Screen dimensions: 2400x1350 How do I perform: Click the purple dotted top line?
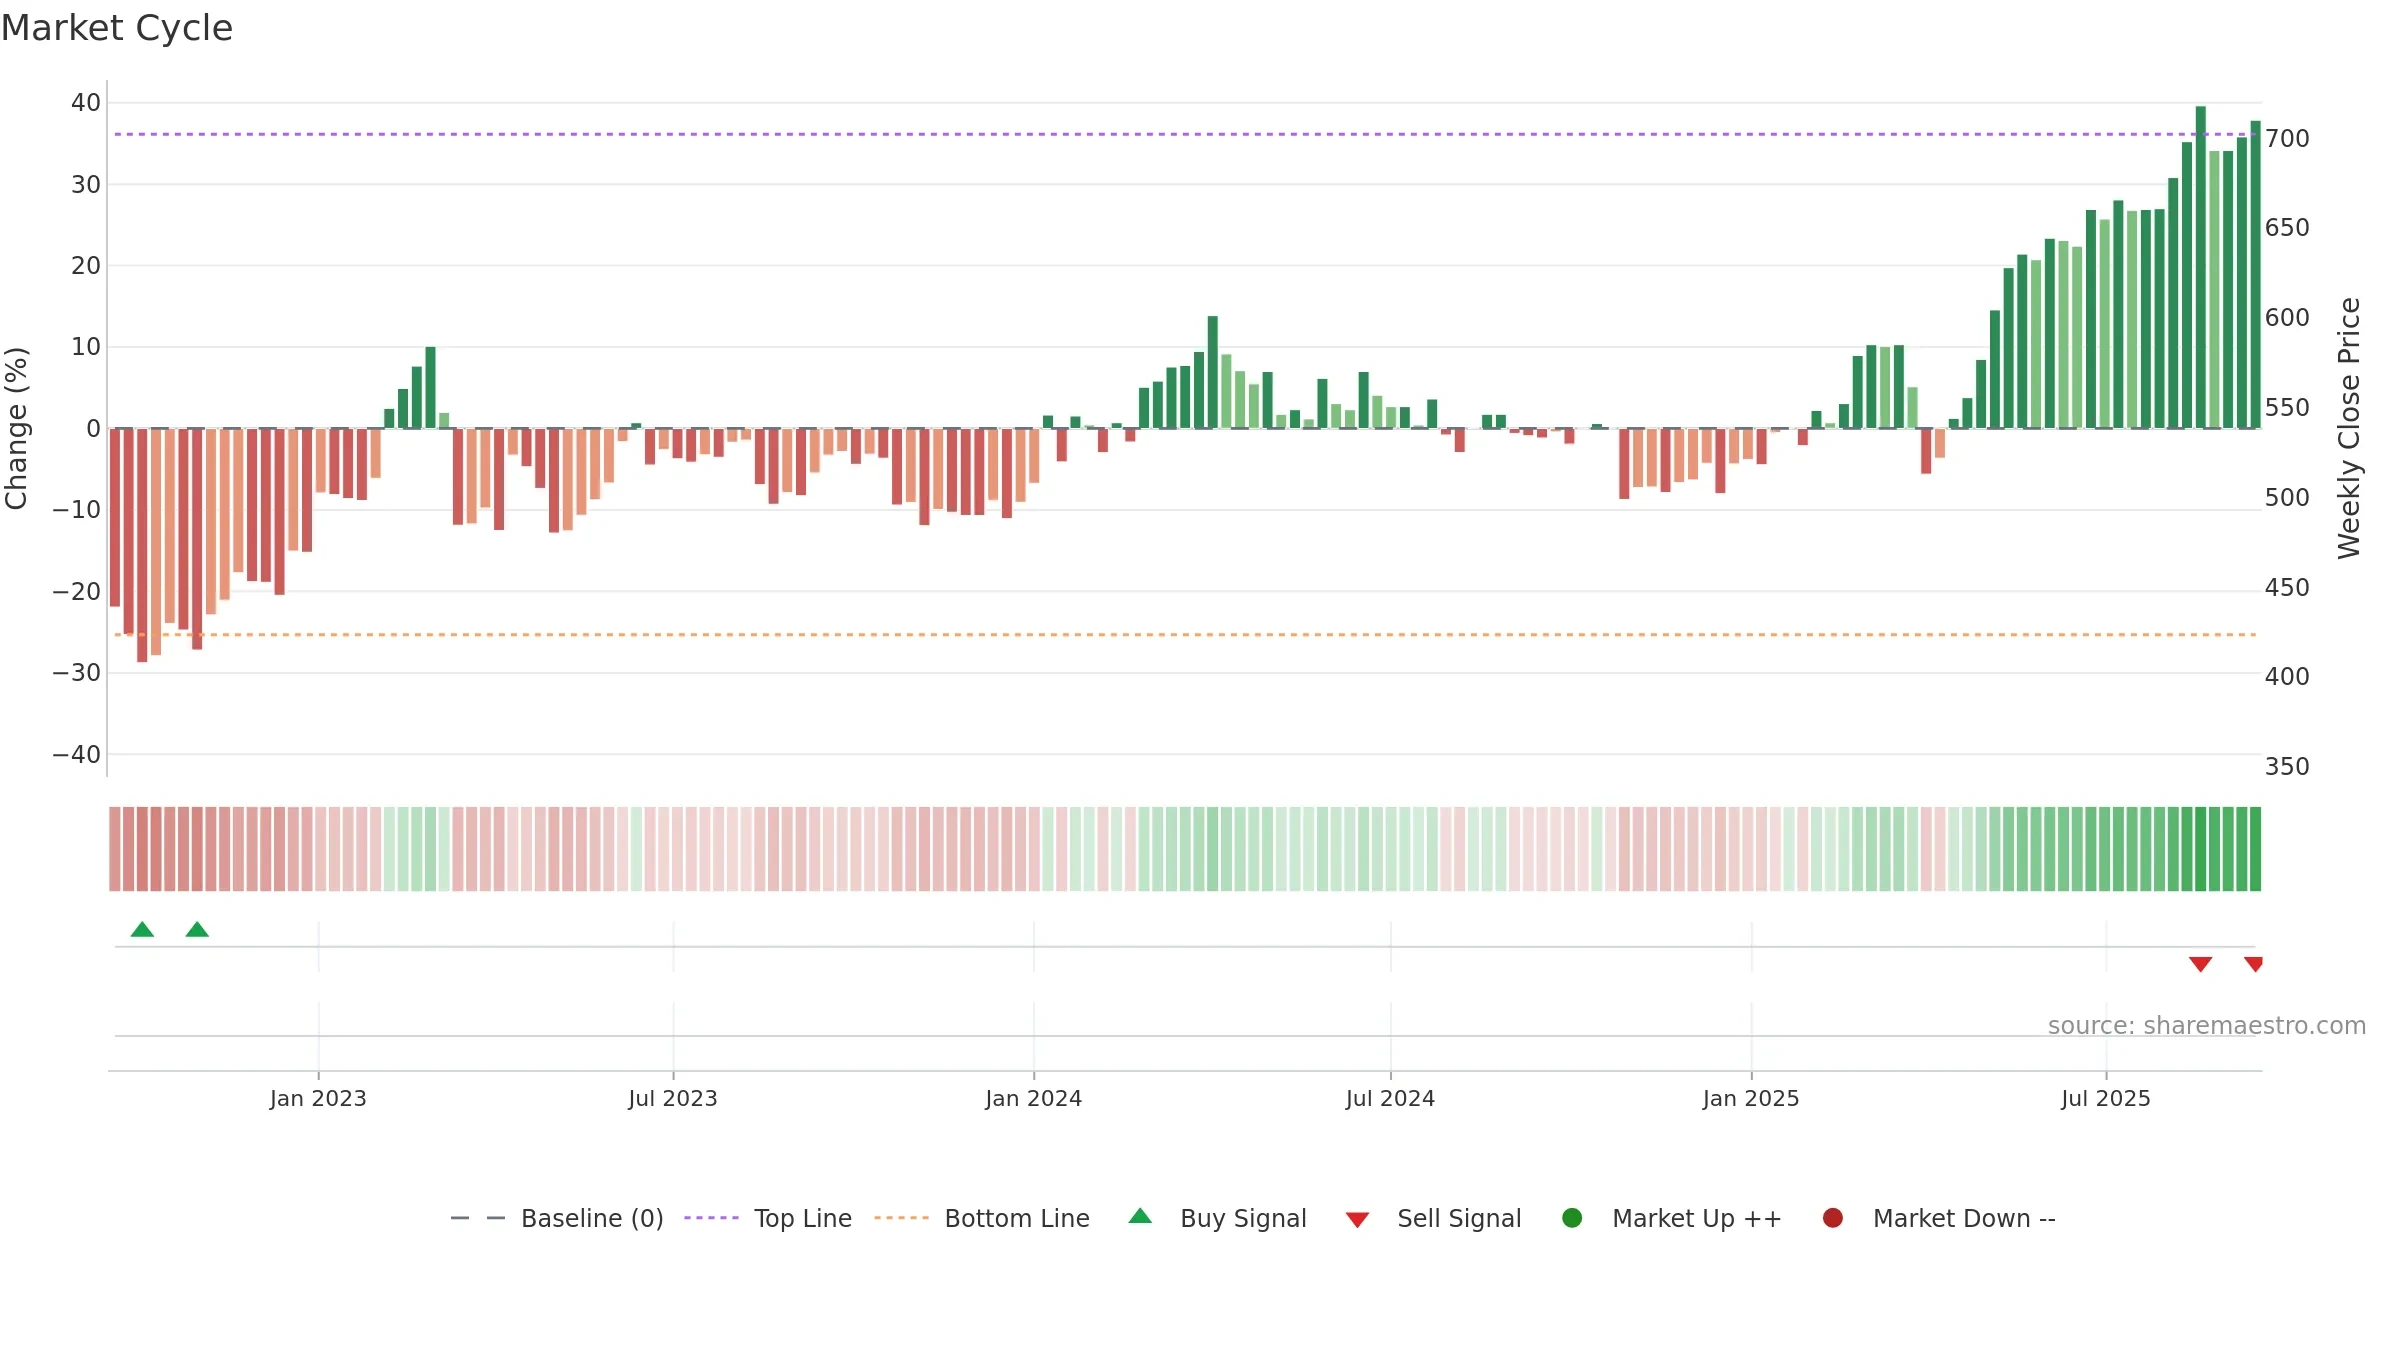click(1185, 134)
